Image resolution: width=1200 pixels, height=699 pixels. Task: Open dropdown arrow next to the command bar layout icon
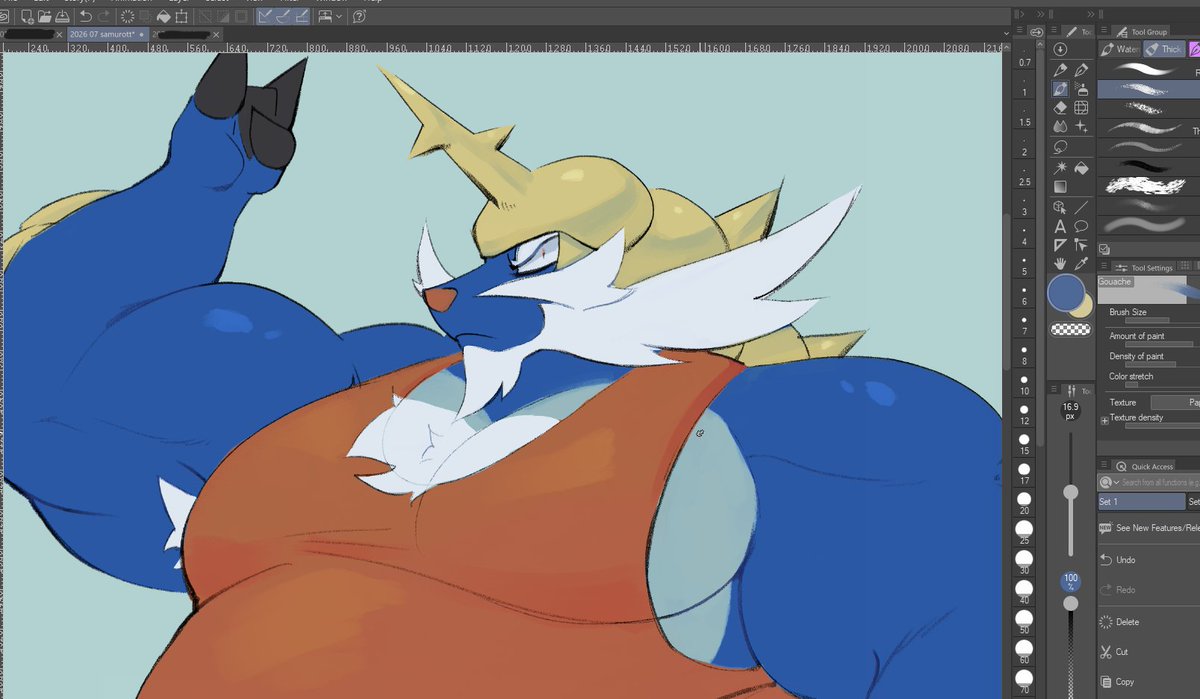pyautogui.click(x=339, y=16)
